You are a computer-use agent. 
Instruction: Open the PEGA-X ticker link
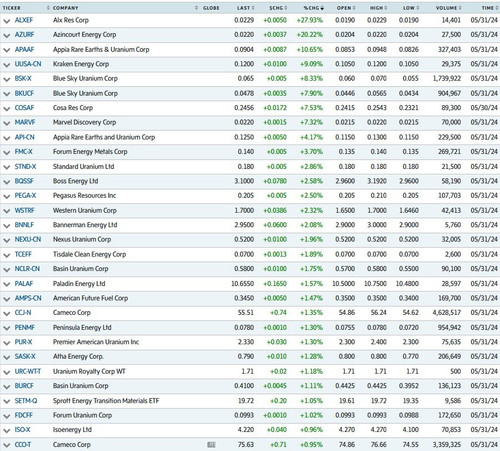pos(25,196)
